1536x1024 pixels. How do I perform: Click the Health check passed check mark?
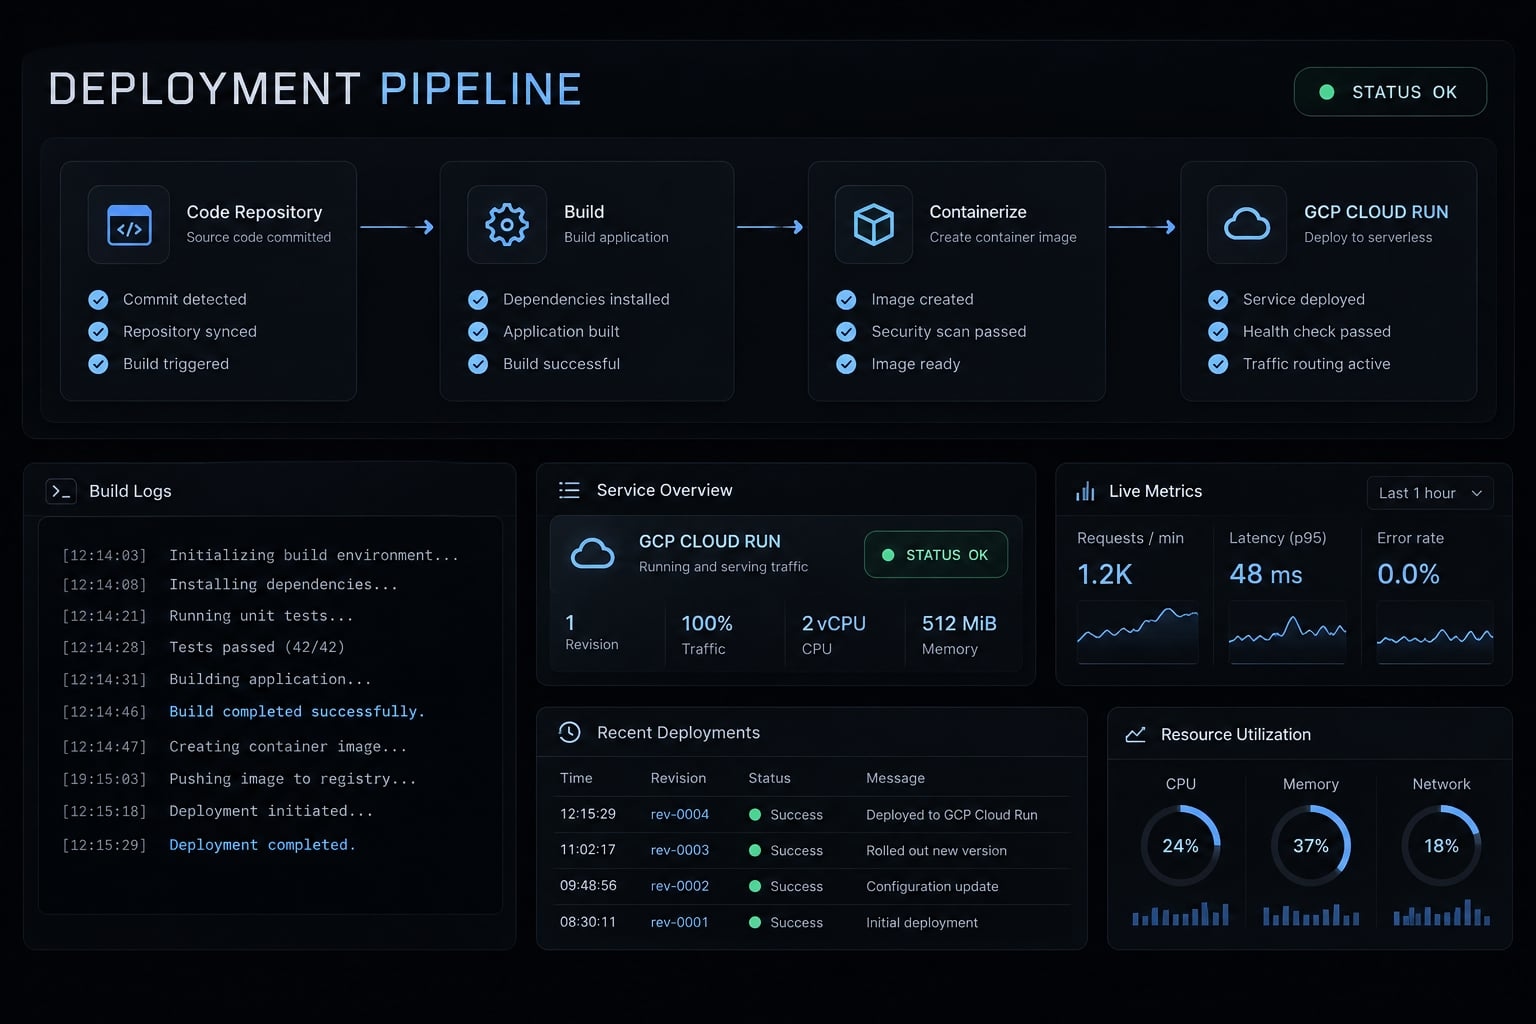(1218, 331)
